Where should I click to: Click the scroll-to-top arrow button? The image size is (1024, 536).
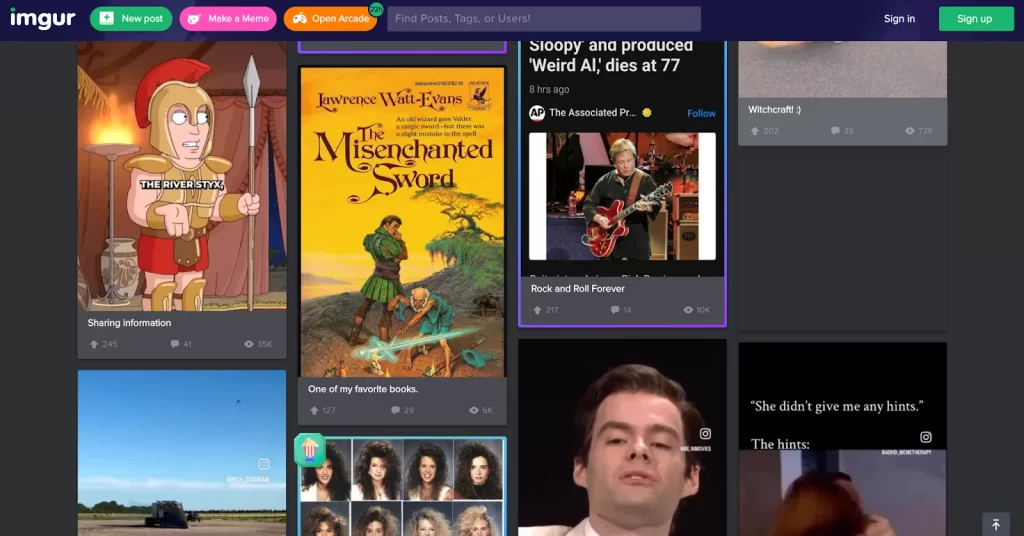coord(996,524)
